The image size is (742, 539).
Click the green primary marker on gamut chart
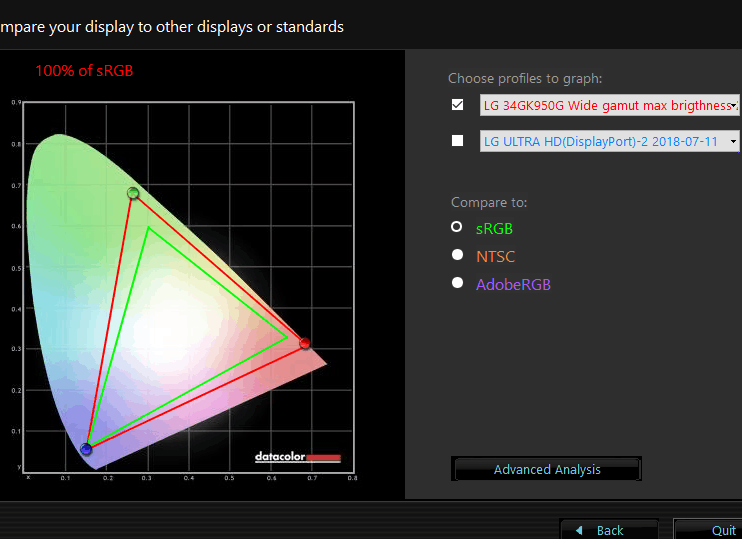point(133,193)
